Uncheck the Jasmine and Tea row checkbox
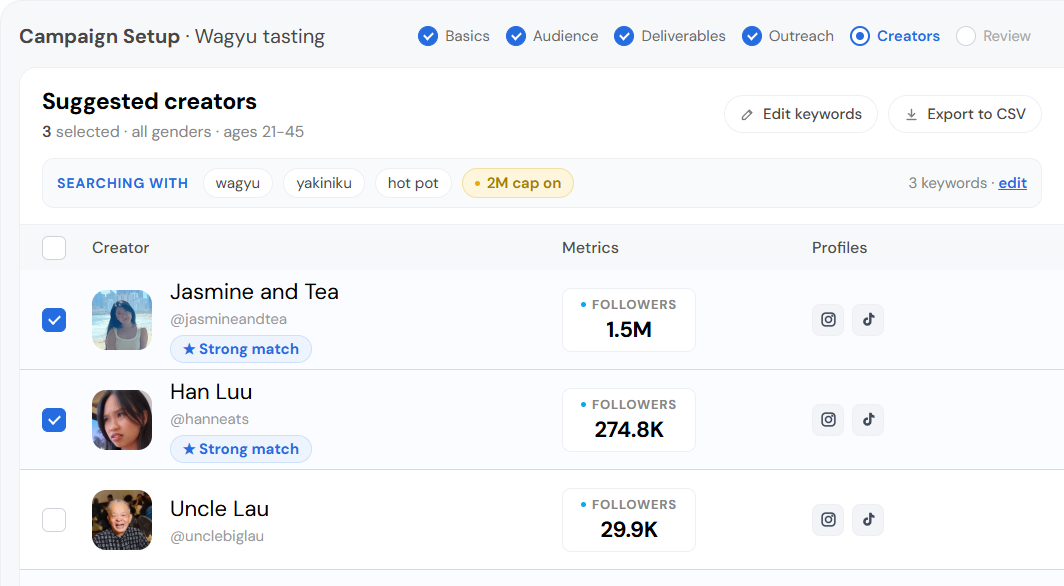Viewport: 1064px width, 586px height. coord(54,320)
